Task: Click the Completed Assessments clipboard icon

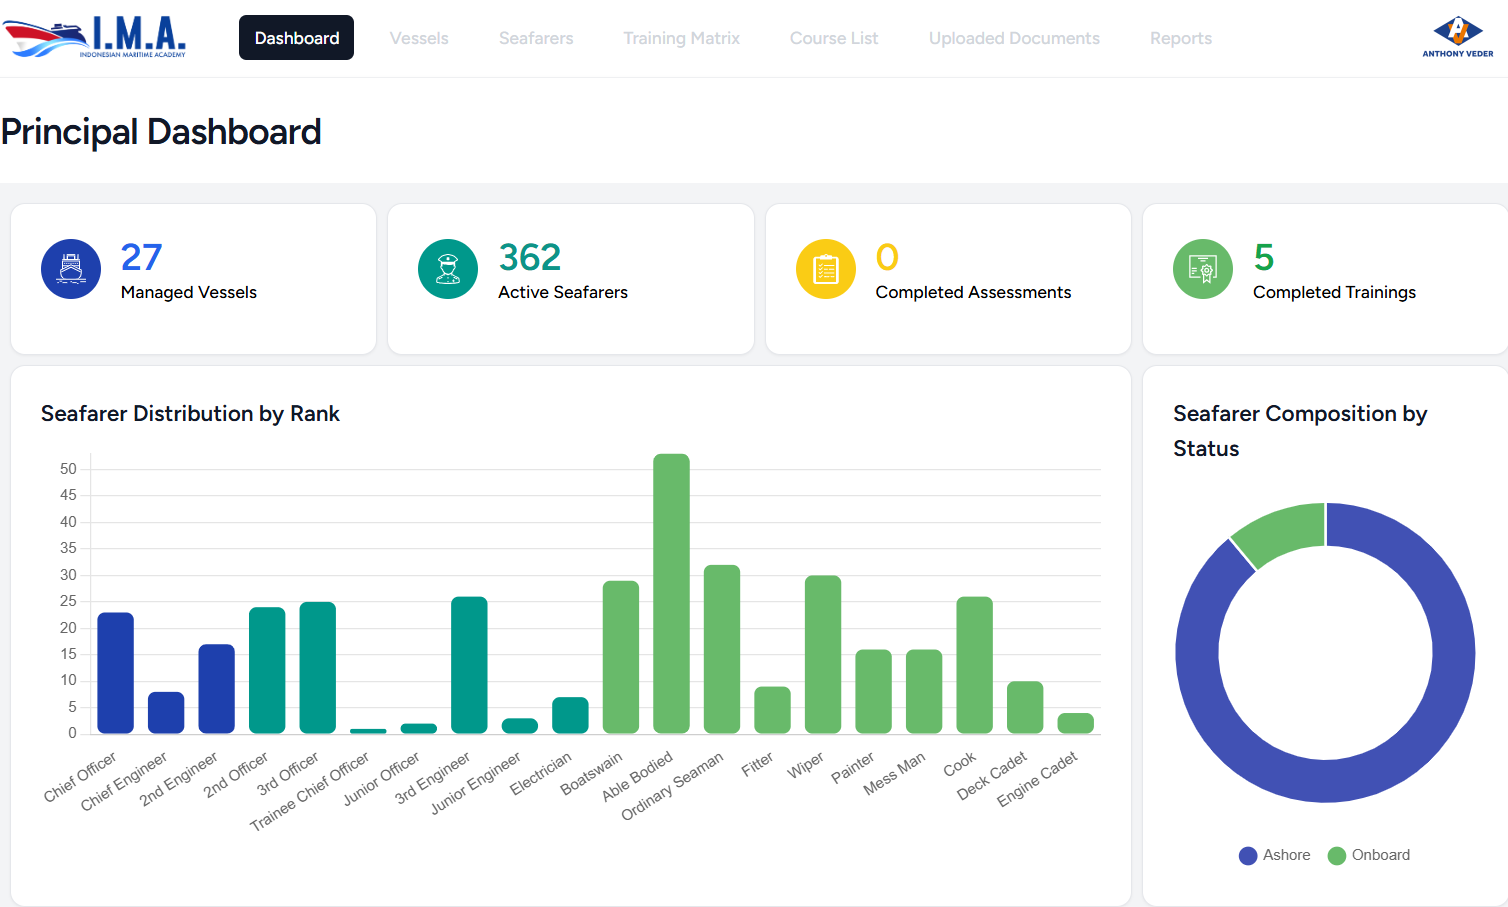Action: (826, 269)
